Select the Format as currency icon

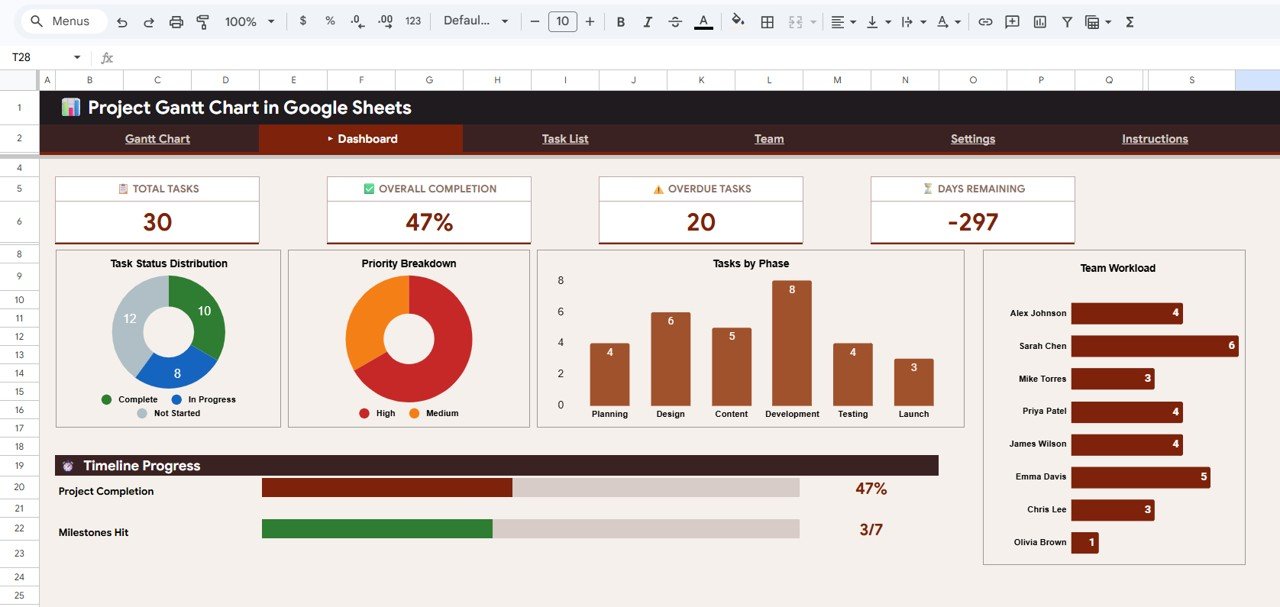(303, 19)
